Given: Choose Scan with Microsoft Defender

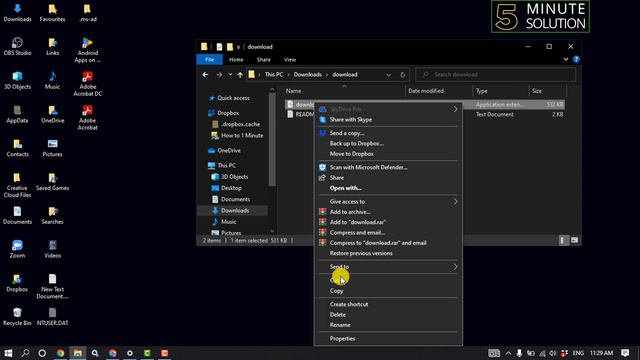Looking at the screenshot, I should click(x=388, y=167).
